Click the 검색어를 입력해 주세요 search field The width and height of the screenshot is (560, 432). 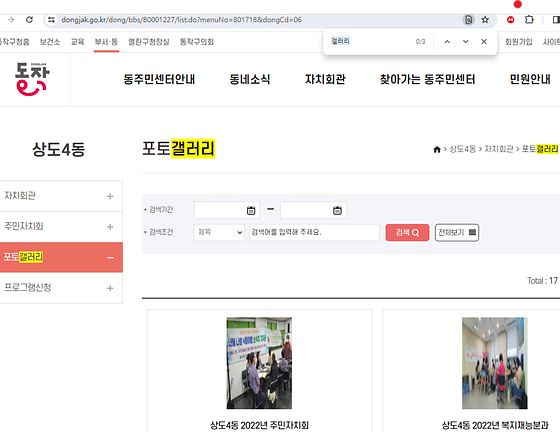click(x=314, y=232)
